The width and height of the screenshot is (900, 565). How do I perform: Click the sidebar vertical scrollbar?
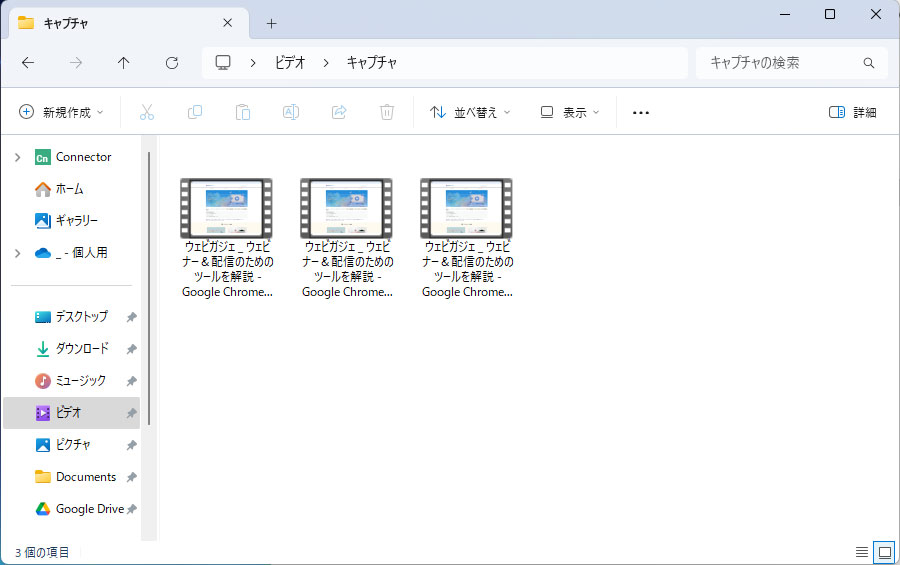[x=149, y=288]
